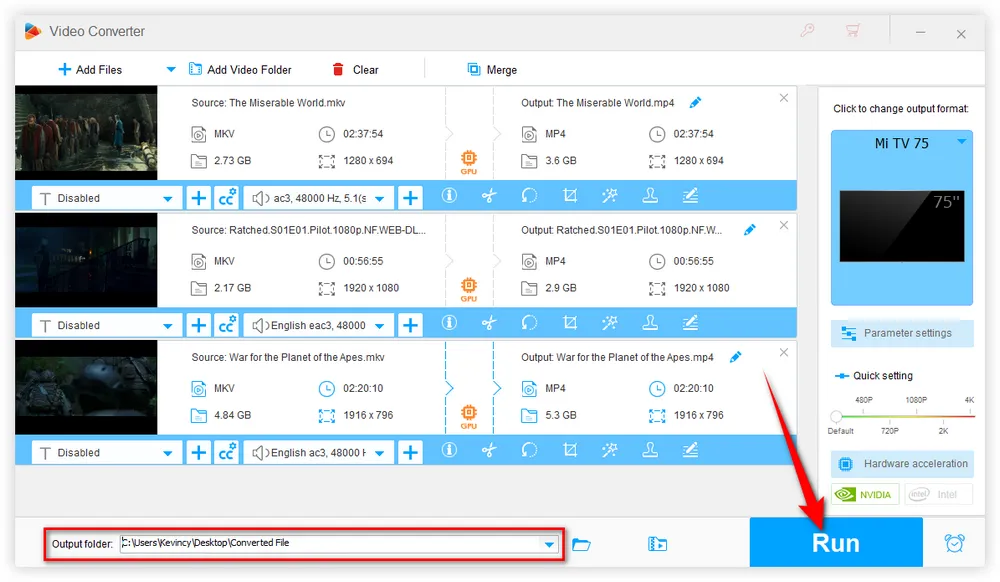This screenshot has width=1000, height=582.
Task: Set quick setting to 1080P mark
Action: click(x=916, y=400)
